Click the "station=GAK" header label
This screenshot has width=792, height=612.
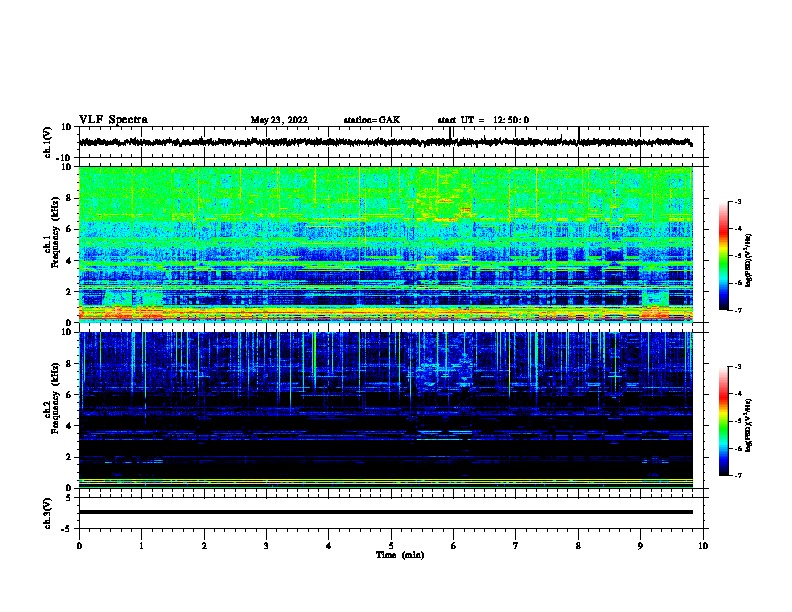372,120
